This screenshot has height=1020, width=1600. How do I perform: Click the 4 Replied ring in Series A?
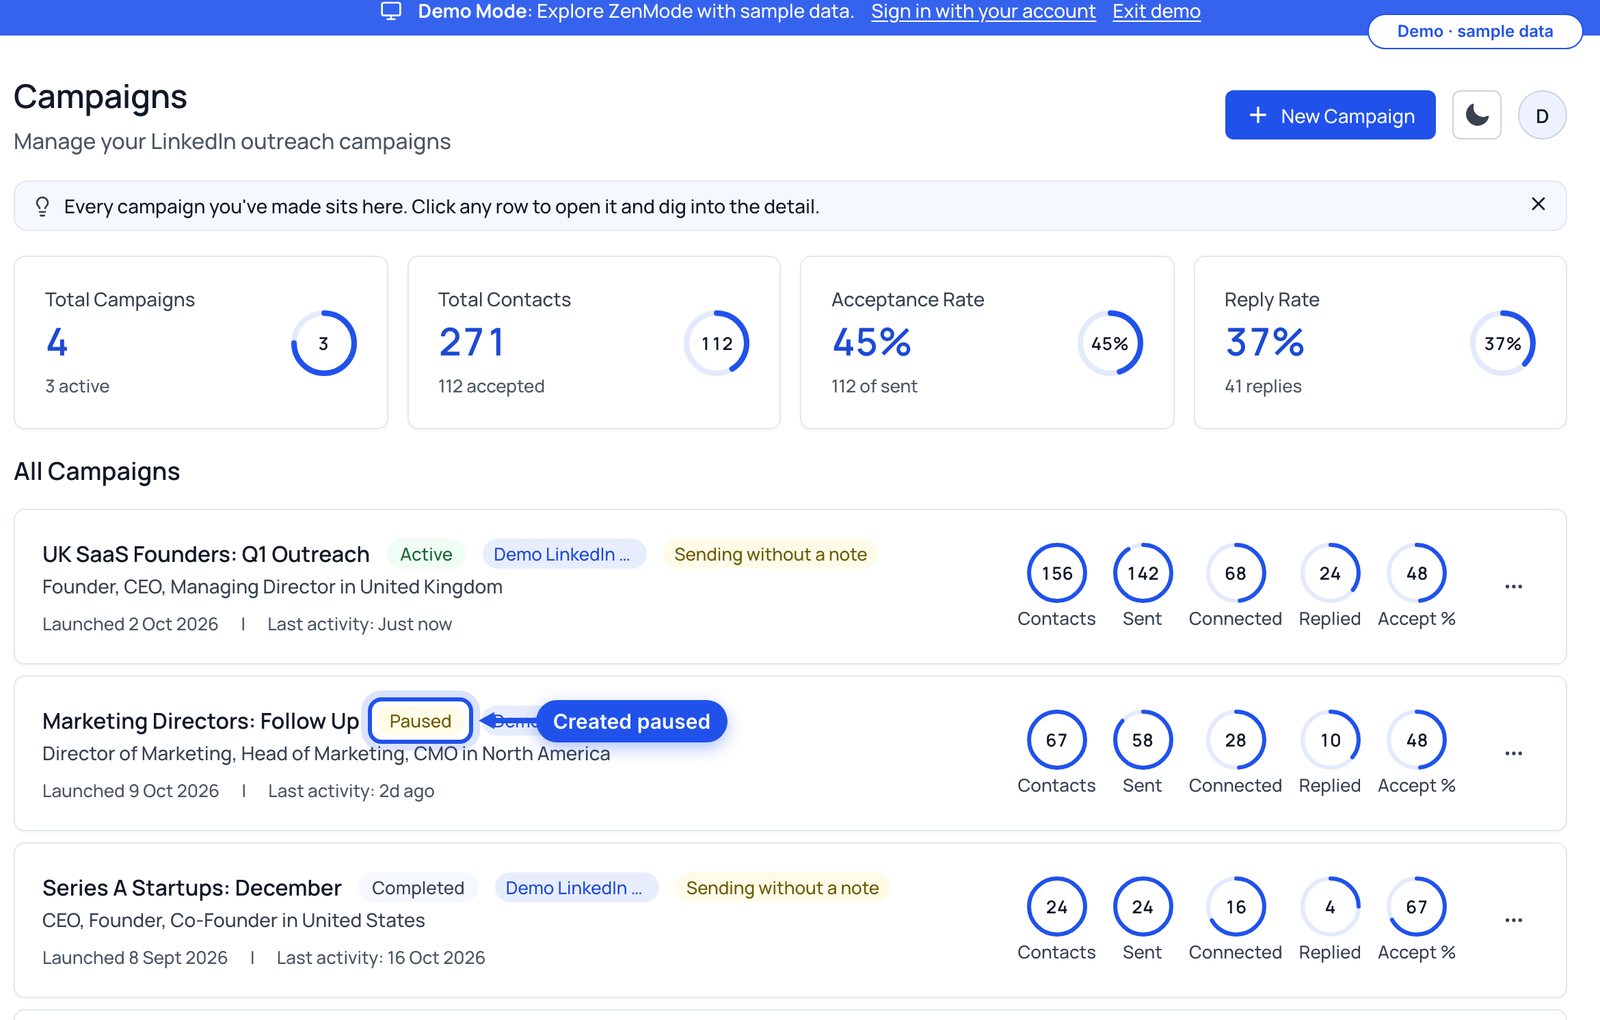(1330, 907)
